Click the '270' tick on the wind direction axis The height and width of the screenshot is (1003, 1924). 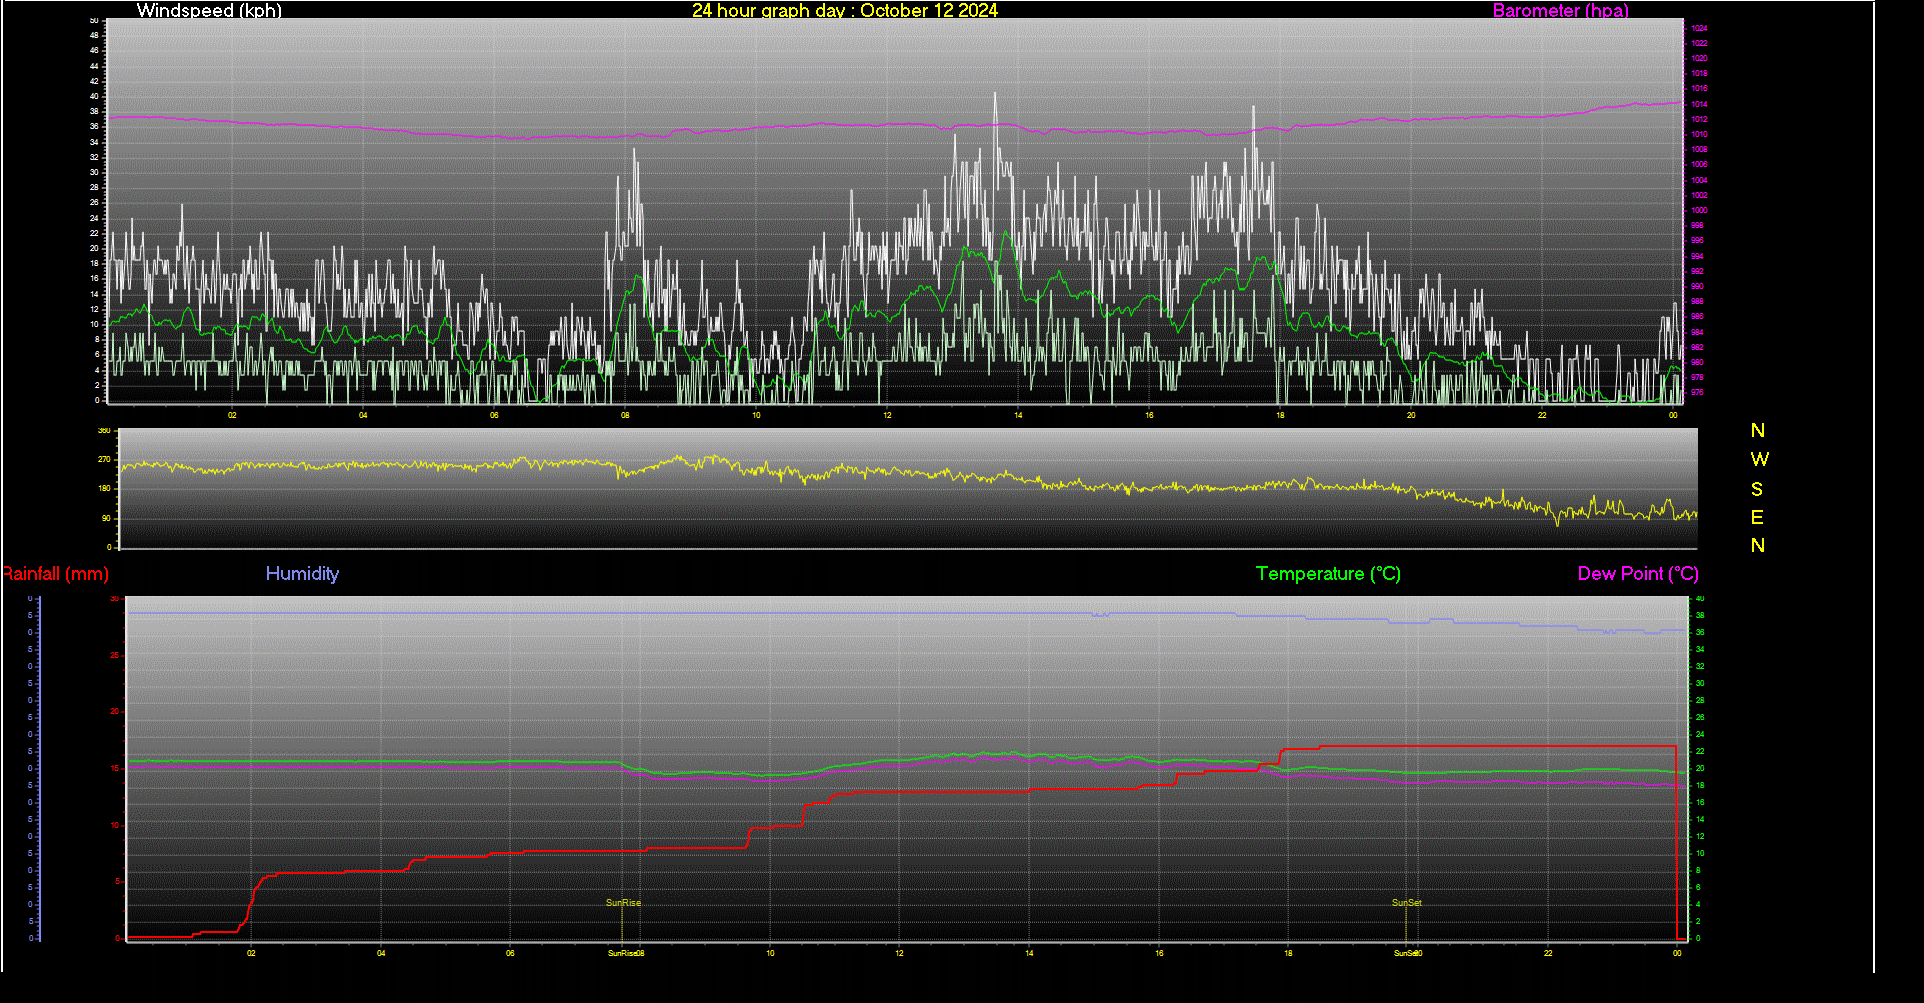pyautogui.click(x=104, y=459)
